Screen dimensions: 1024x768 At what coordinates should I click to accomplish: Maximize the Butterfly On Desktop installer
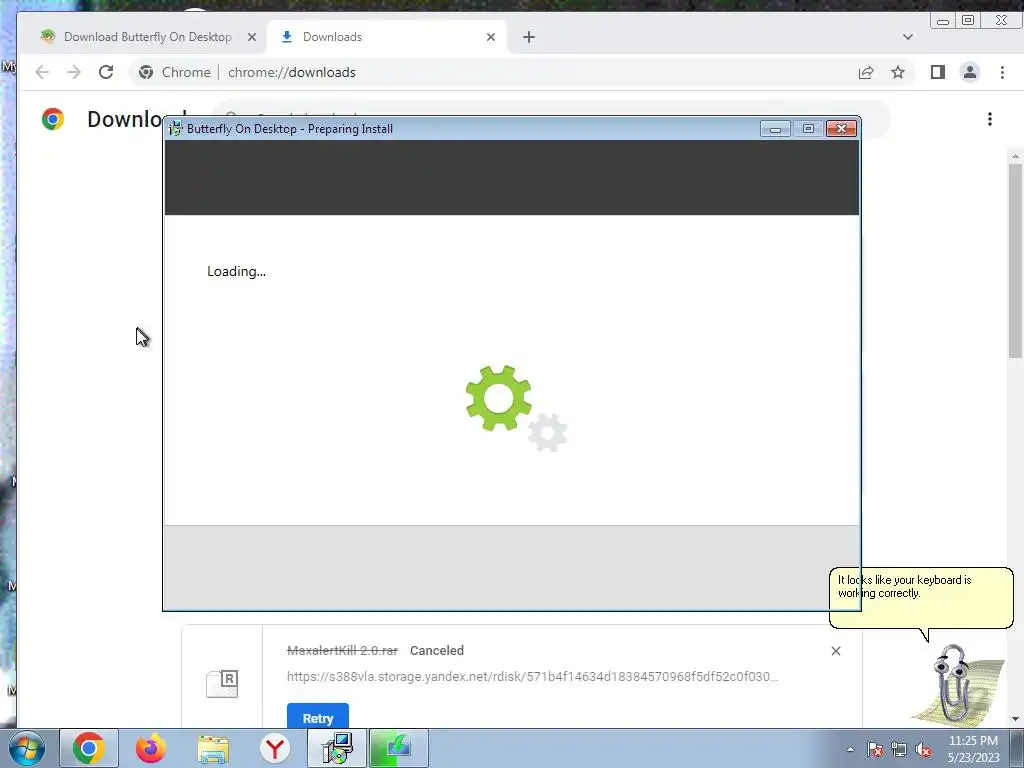(x=808, y=129)
